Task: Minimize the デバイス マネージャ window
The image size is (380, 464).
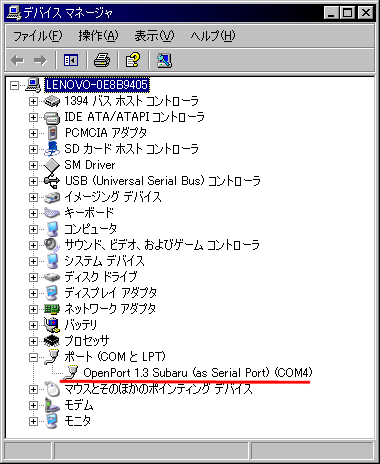Action: (331, 13)
